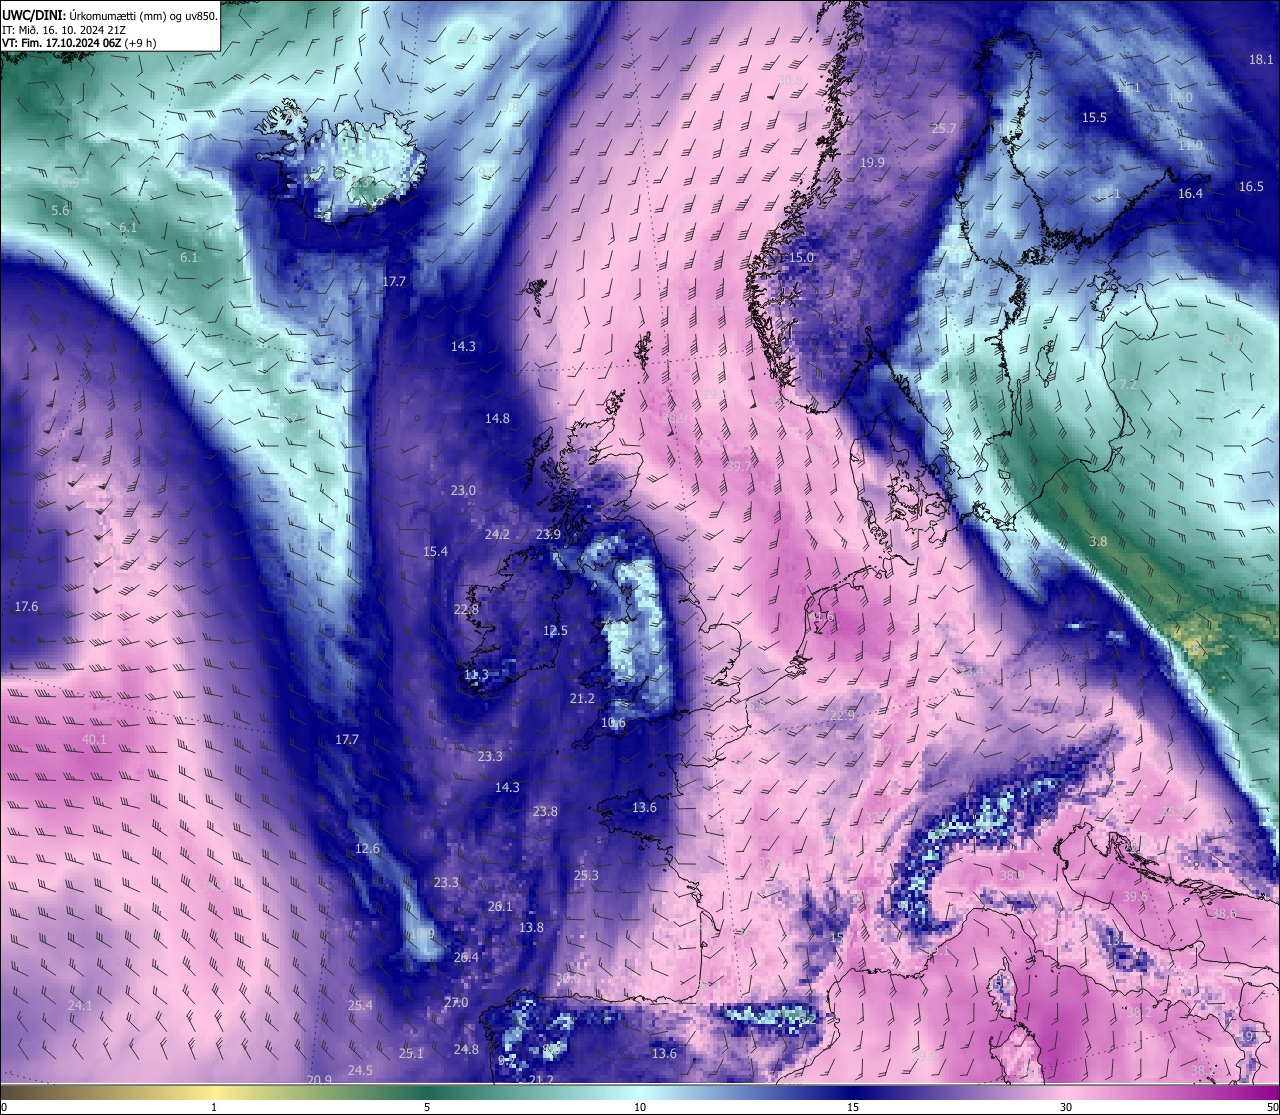The height and width of the screenshot is (1115, 1280).
Task: Click the 30 tick on the colour scale
Action: (x=1066, y=1107)
